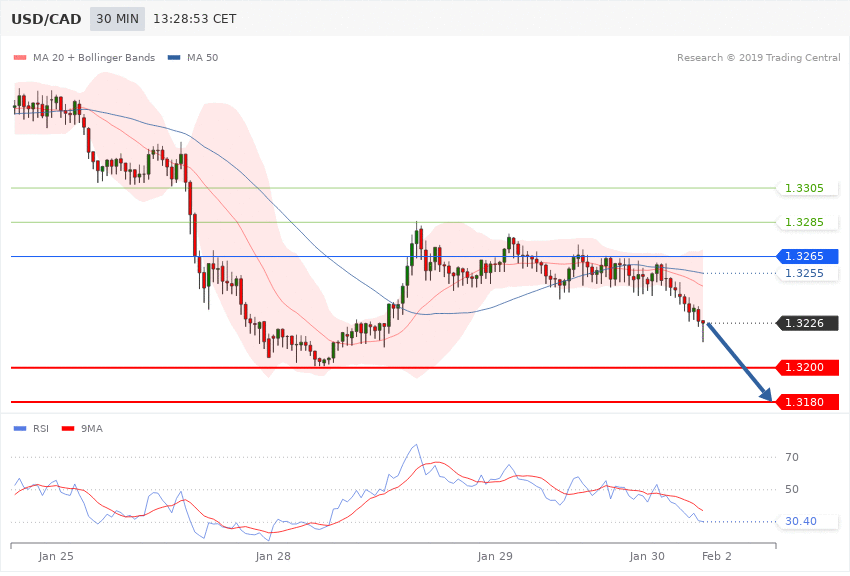
Task: Click the Jan 30 date axis label
Action: 647,556
